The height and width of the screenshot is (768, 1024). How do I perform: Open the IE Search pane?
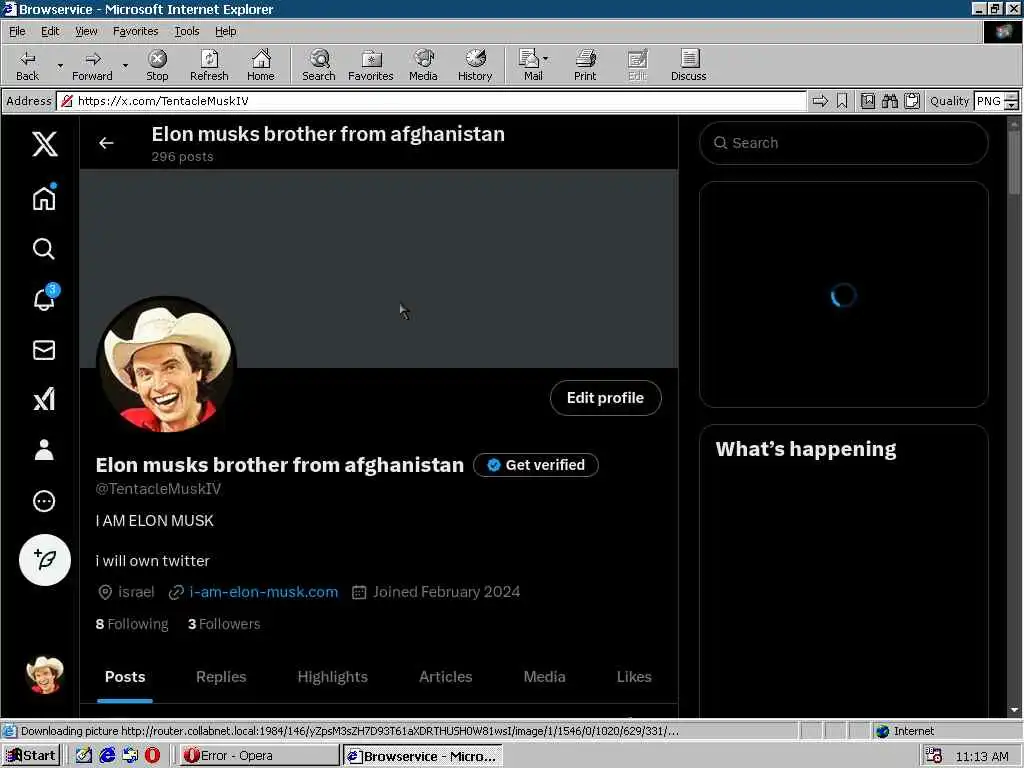tap(319, 65)
